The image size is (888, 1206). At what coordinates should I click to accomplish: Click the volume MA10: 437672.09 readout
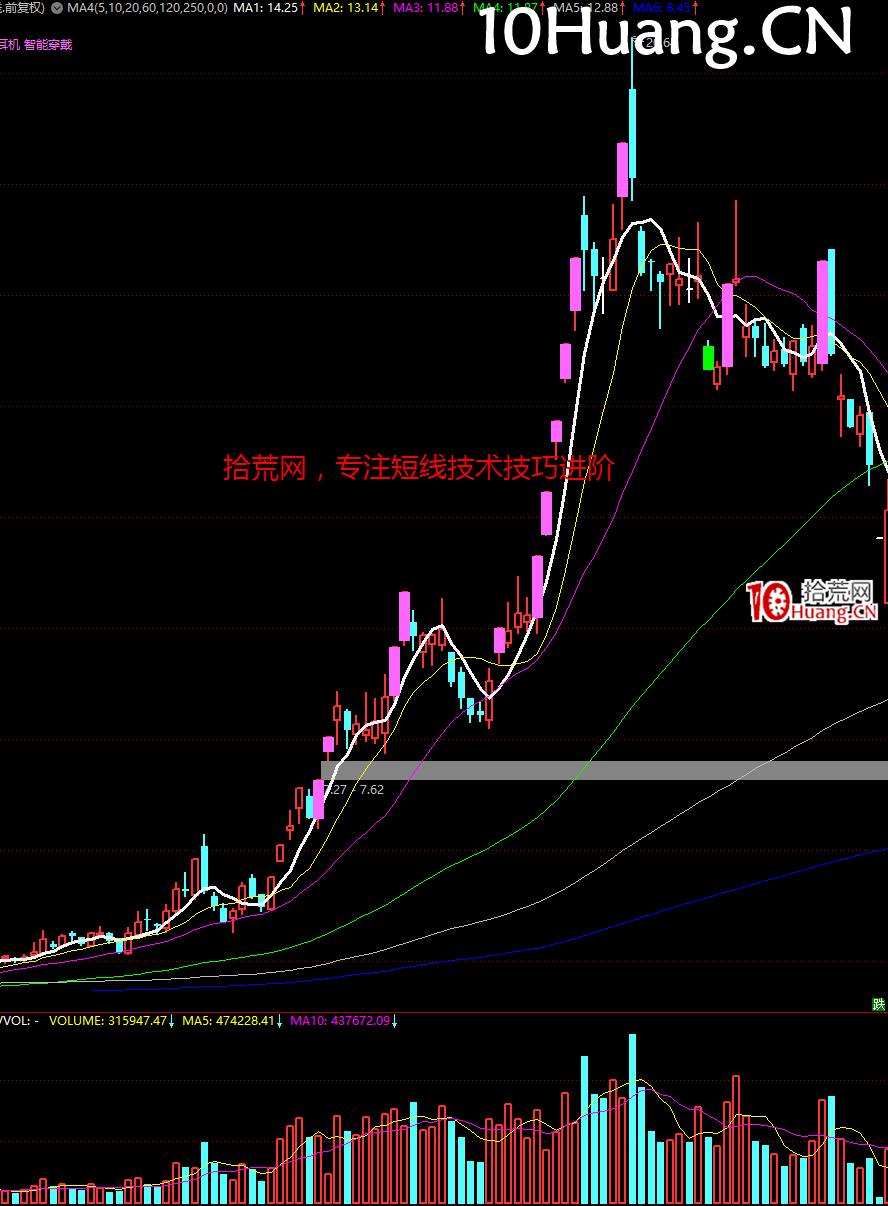point(342,1021)
